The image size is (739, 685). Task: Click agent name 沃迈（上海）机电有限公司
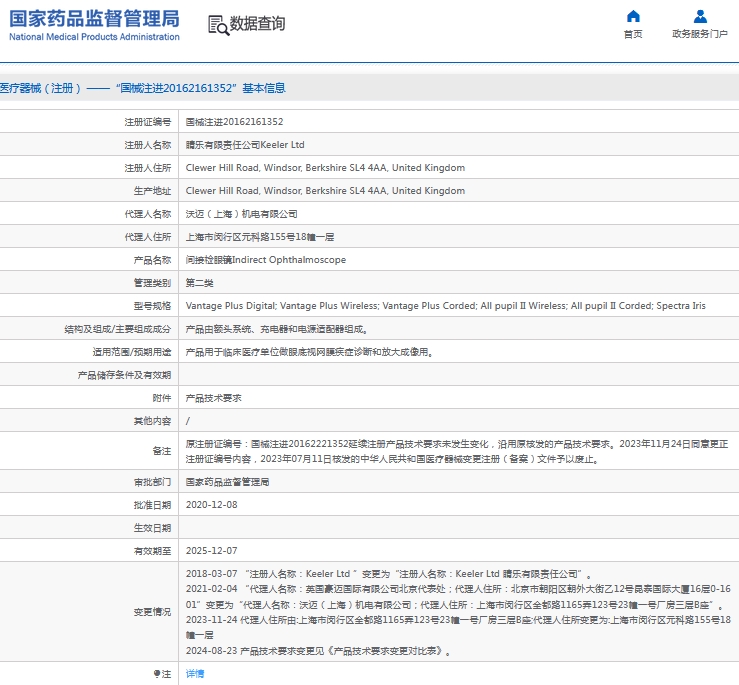241,214
